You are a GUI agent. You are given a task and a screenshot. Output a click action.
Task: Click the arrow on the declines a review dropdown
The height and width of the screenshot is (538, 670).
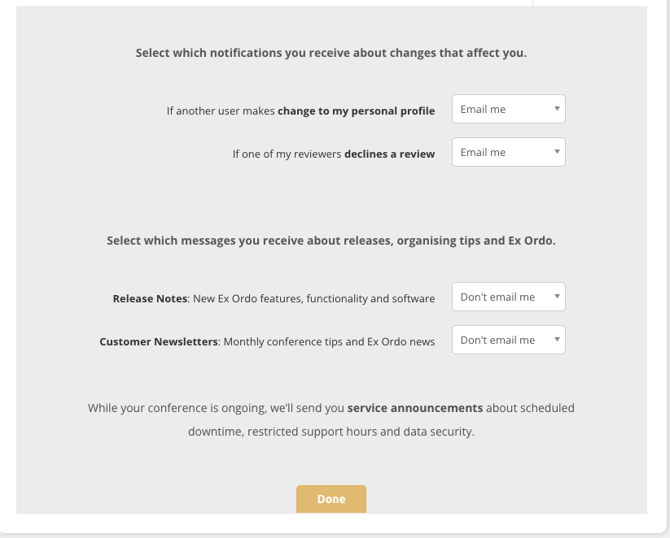click(556, 152)
